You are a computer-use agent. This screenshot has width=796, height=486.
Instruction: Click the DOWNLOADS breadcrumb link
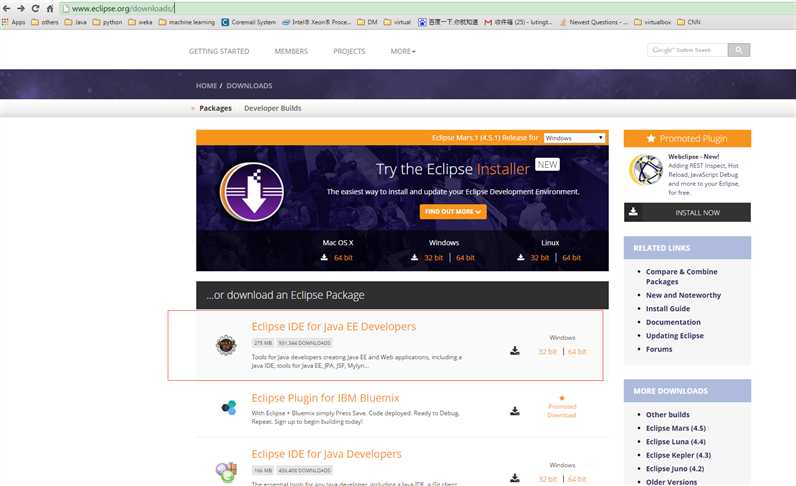tap(249, 86)
